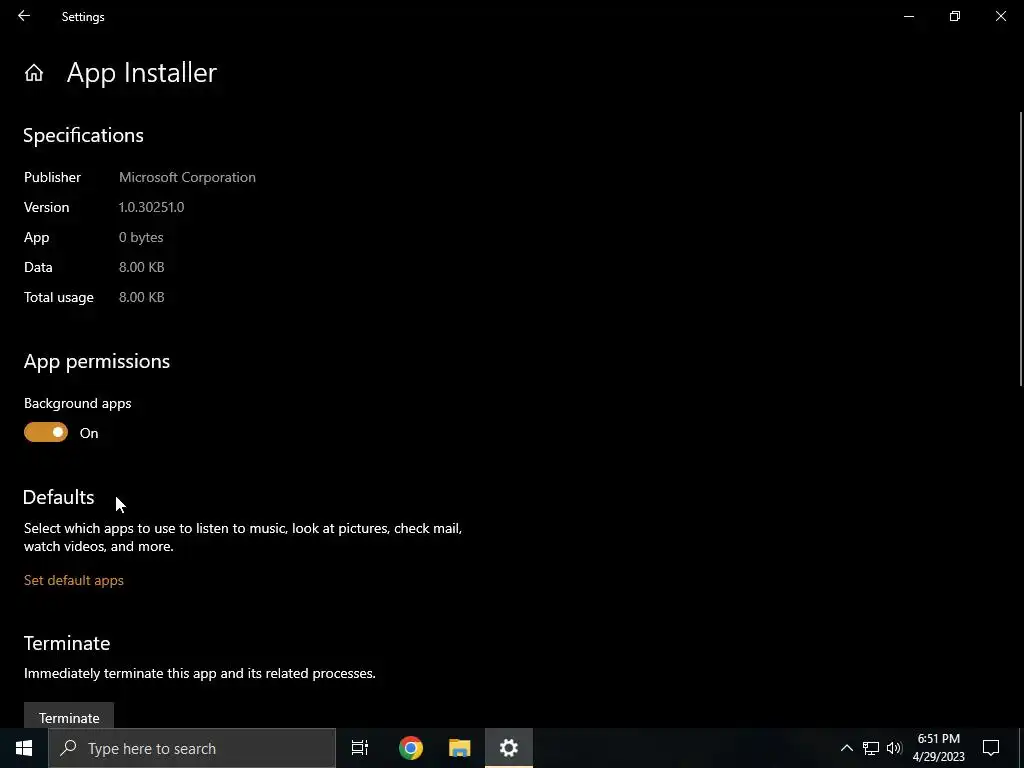Open Task View from the taskbar
1024x768 pixels.
360,748
